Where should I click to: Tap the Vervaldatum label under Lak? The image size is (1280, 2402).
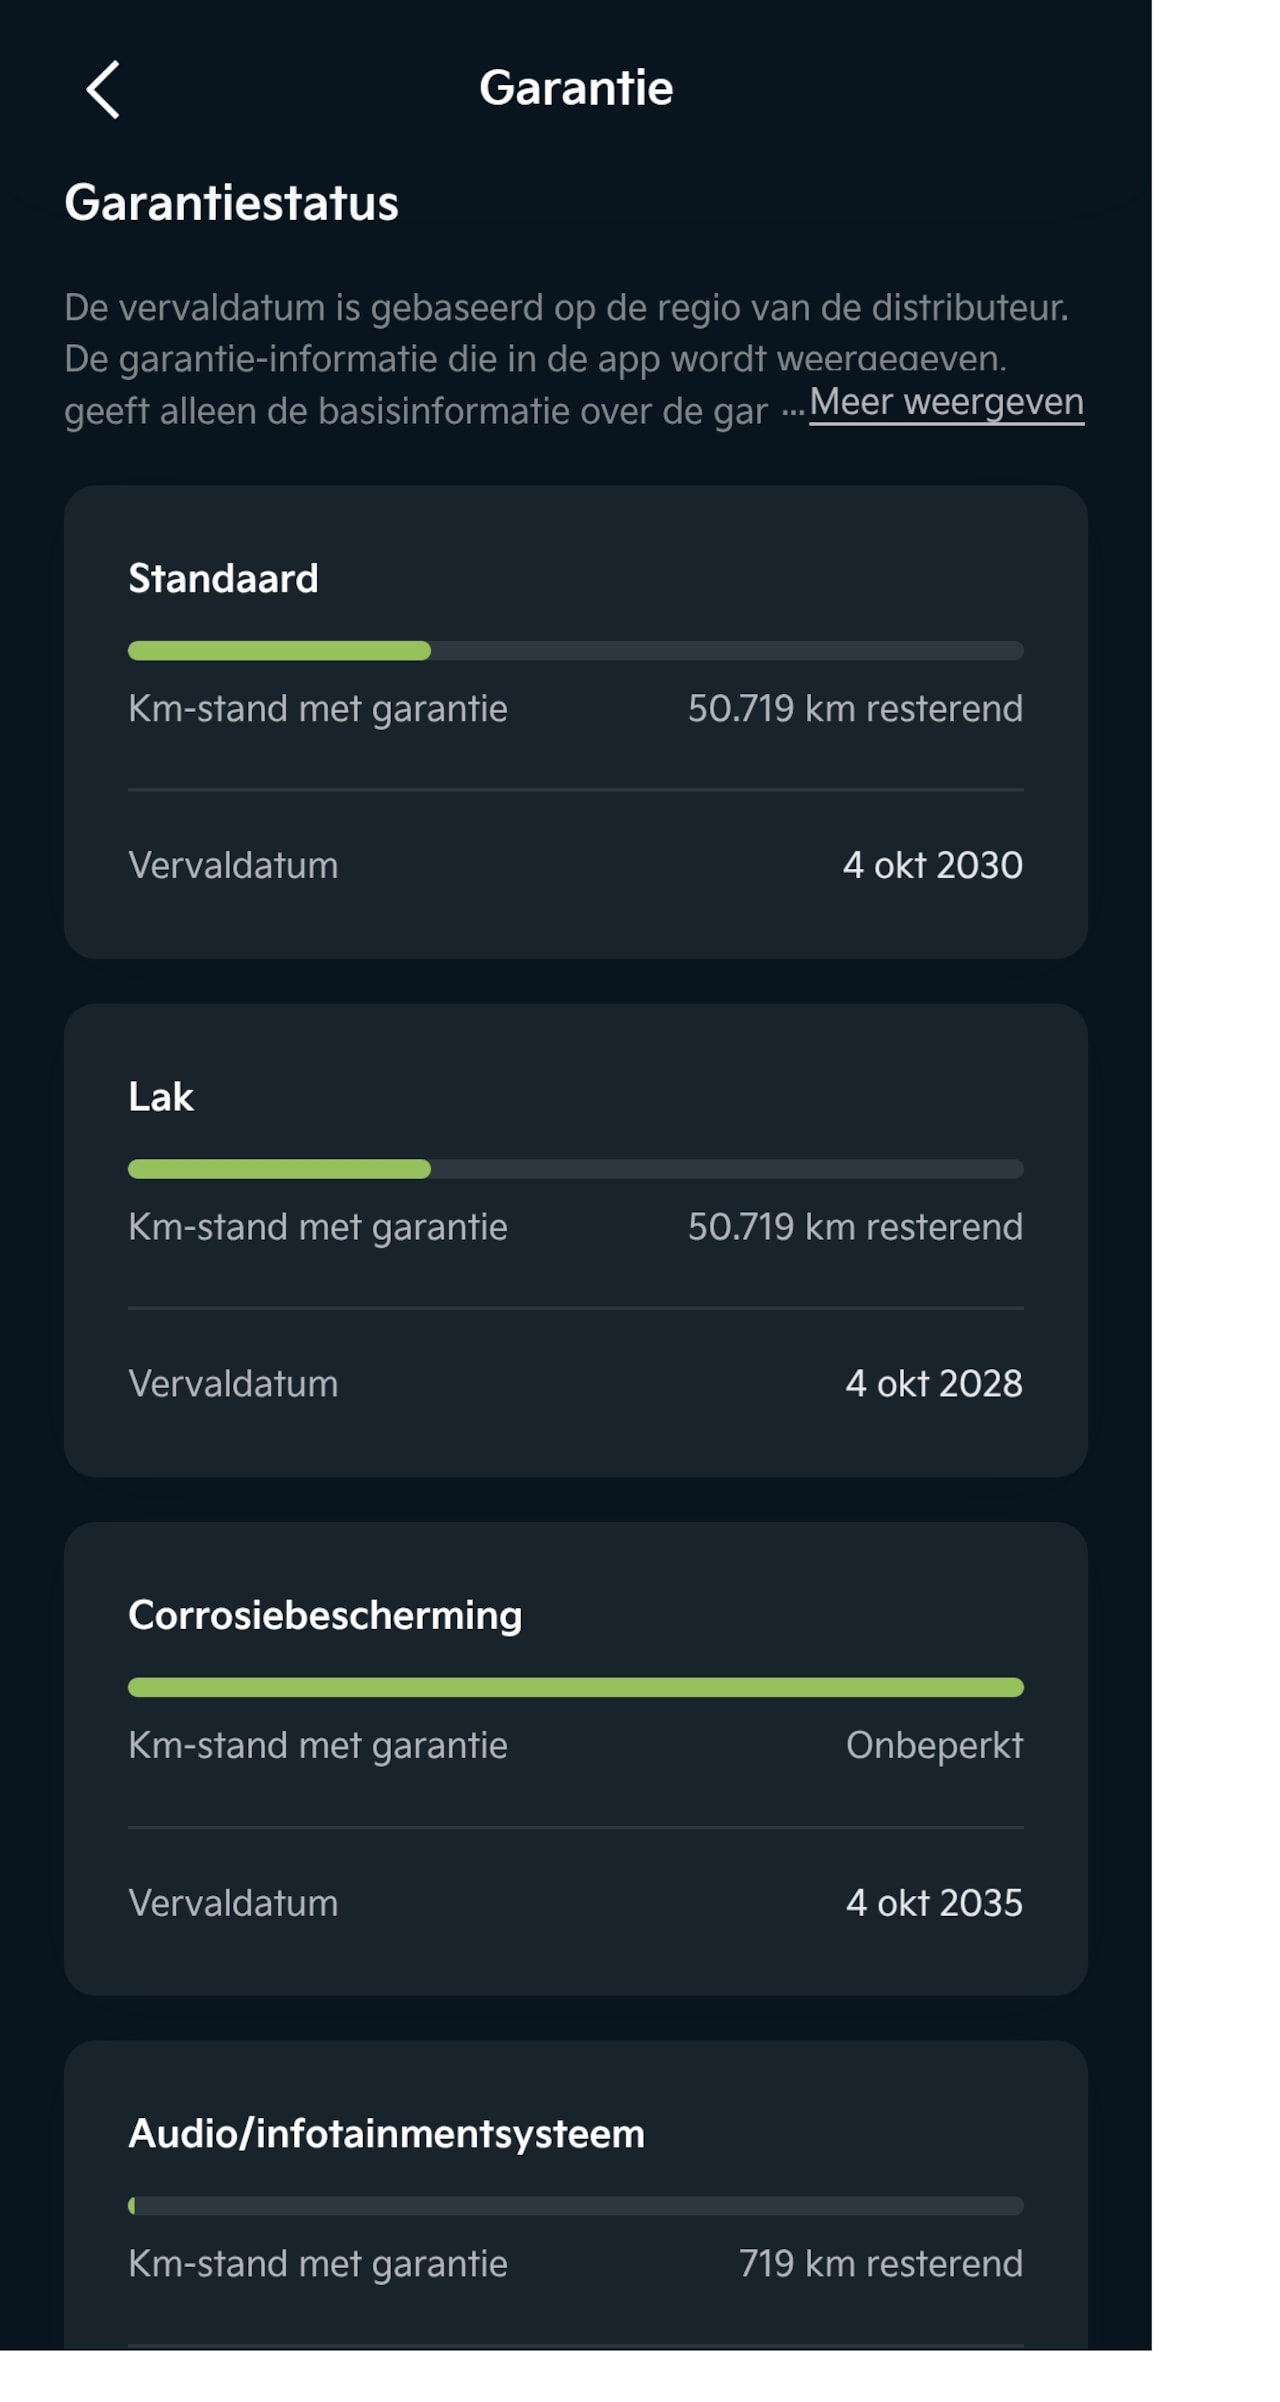point(233,1383)
